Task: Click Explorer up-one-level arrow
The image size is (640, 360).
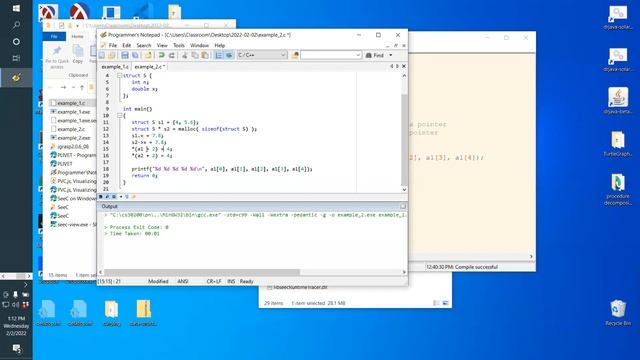Action: tap(82, 87)
